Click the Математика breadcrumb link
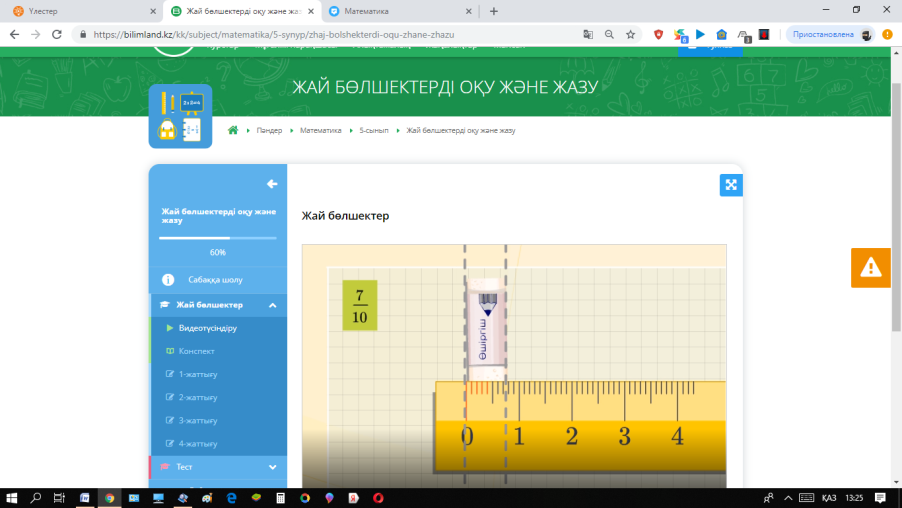The height and width of the screenshot is (508, 902). [x=320, y=131]
